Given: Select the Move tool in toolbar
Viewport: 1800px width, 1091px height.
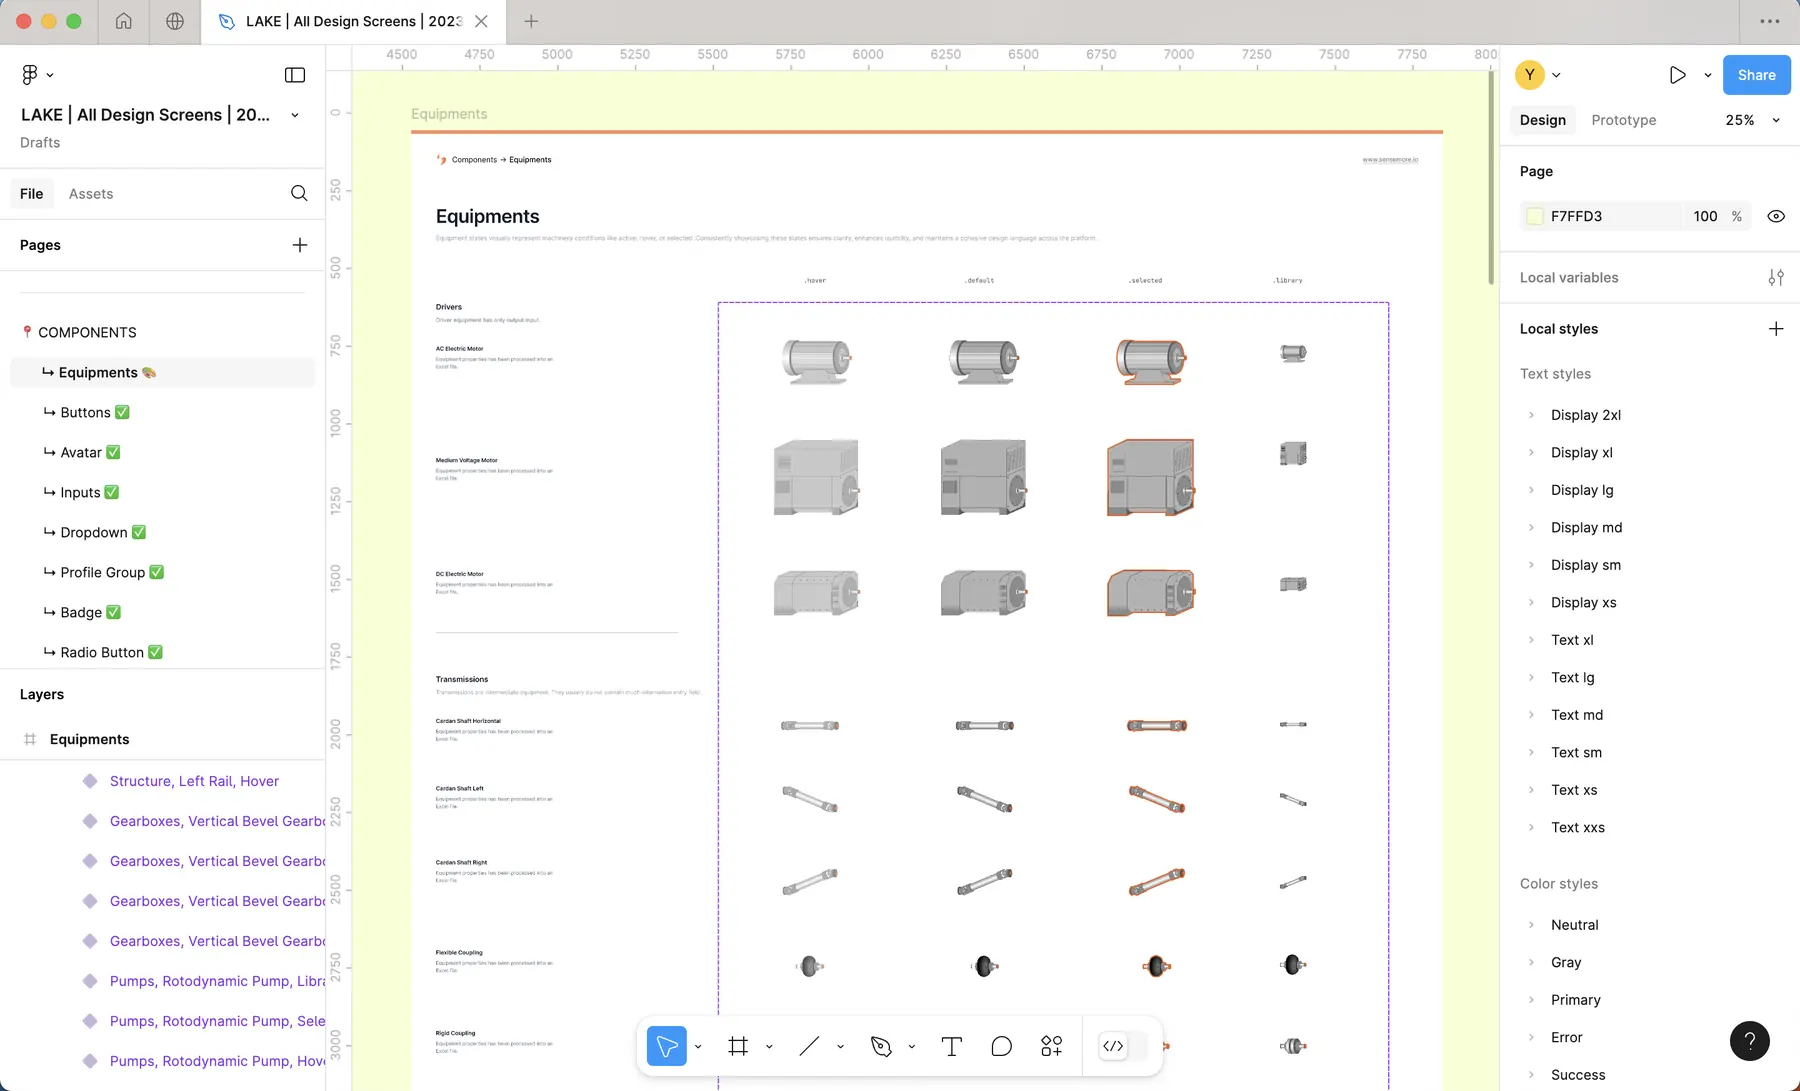Looking at the screenshot, I should (667, 1046).
